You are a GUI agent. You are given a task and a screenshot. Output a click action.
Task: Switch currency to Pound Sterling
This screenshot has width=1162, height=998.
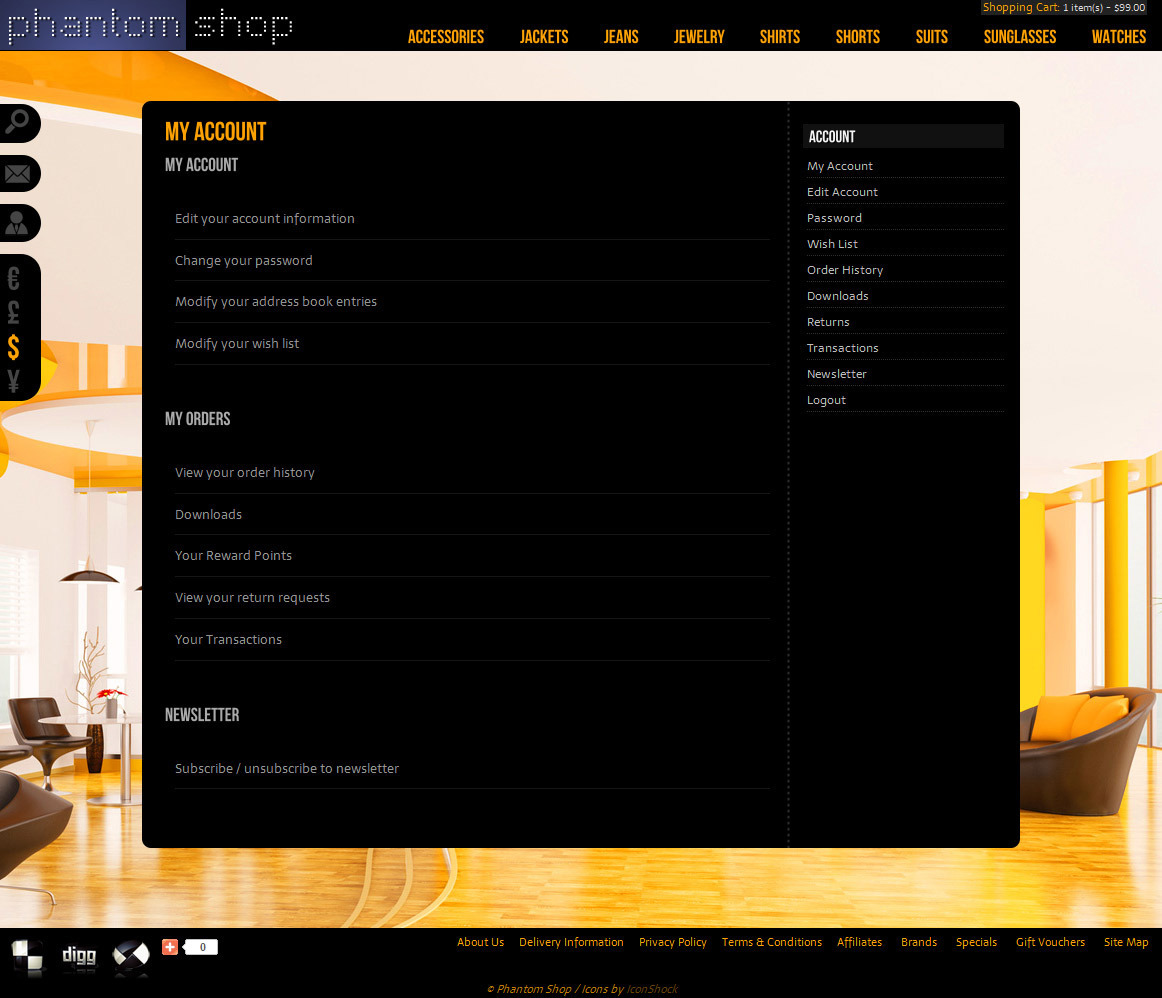pos(13,313)
